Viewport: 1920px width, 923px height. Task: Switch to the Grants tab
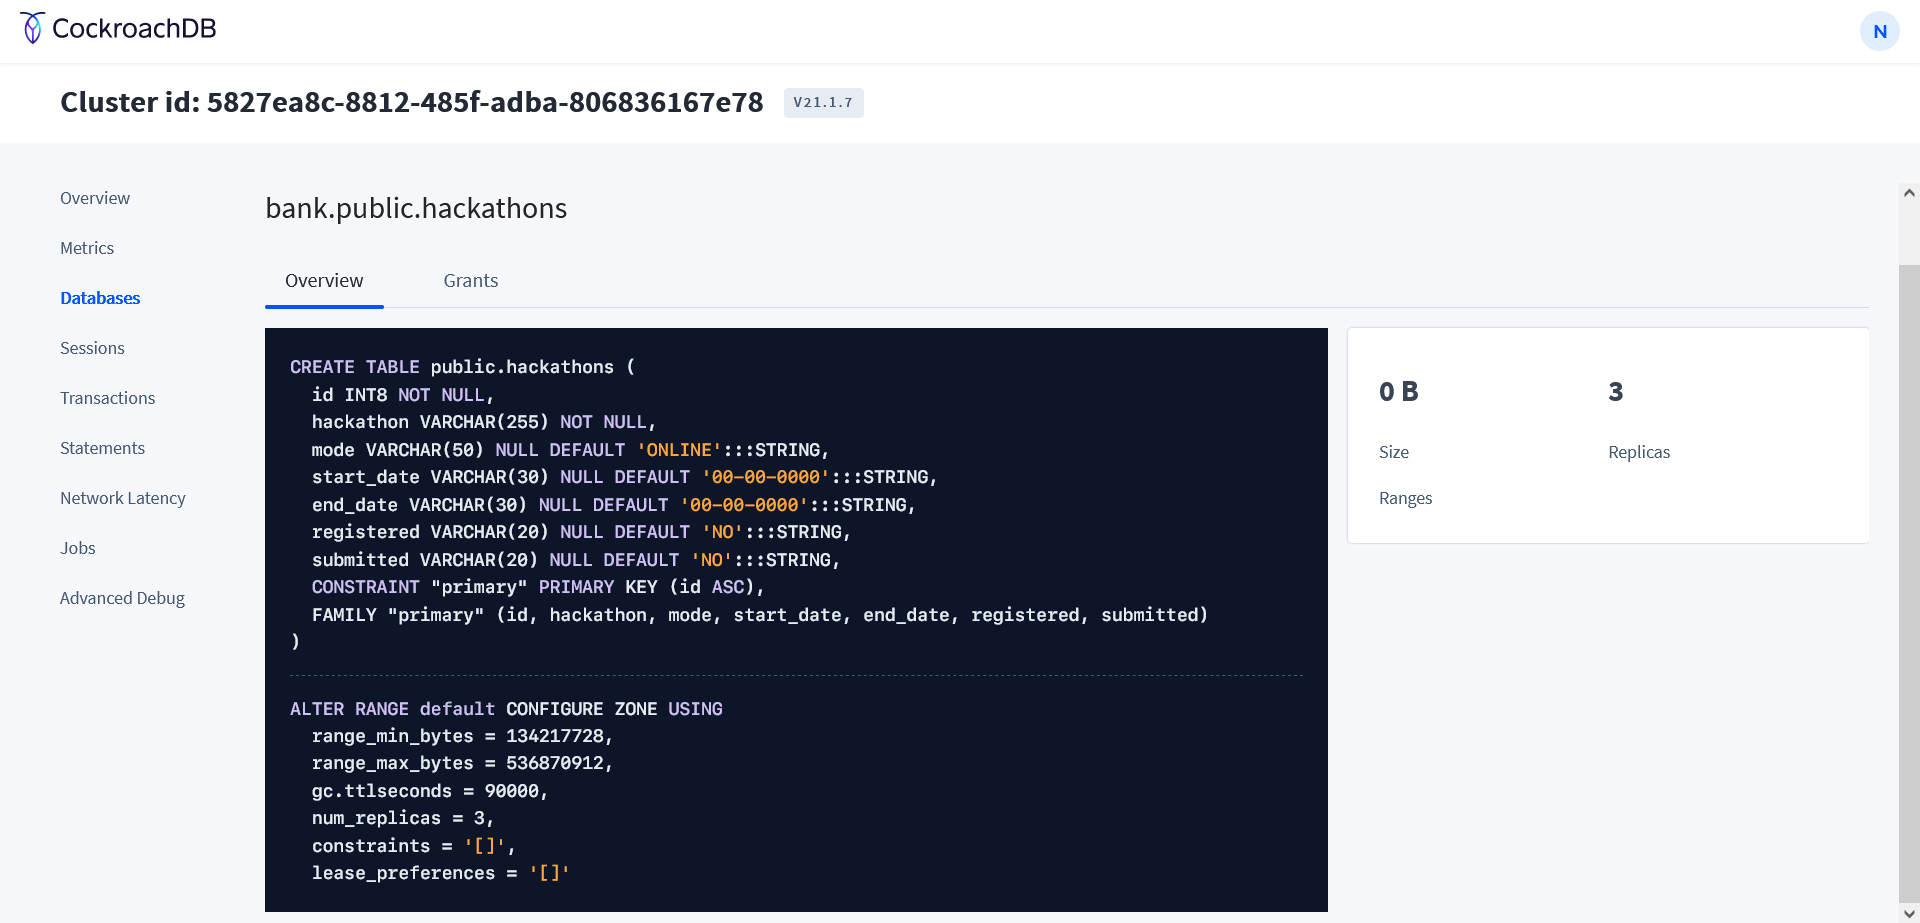tap(471, 281)
